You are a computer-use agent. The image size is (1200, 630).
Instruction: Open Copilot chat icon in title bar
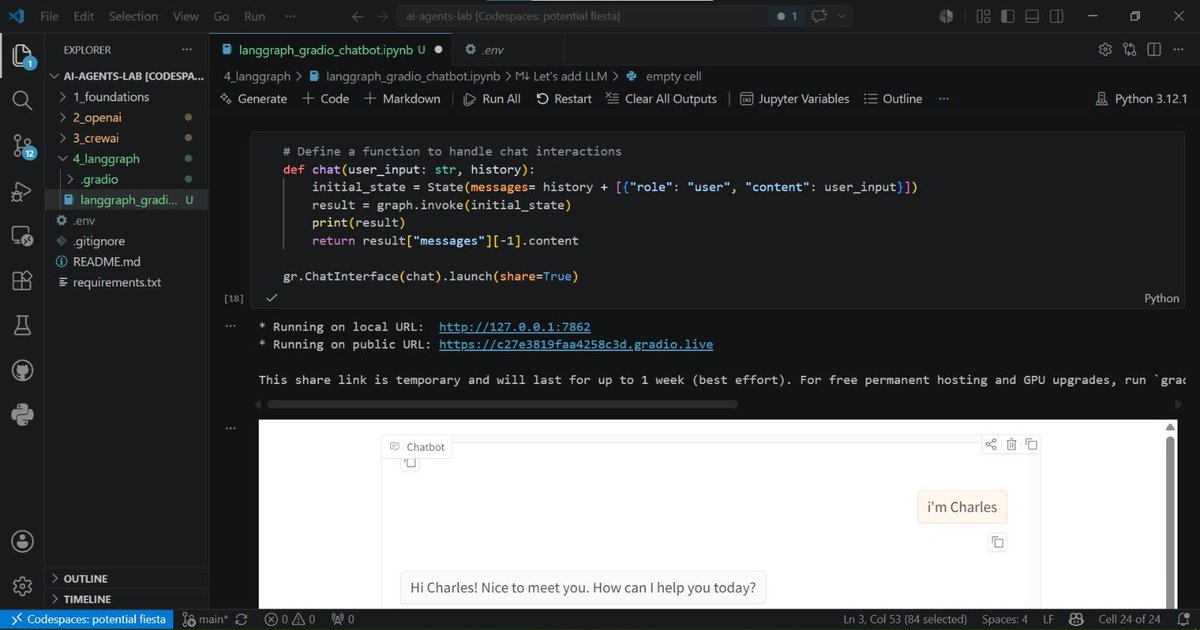tap(821, 16)
